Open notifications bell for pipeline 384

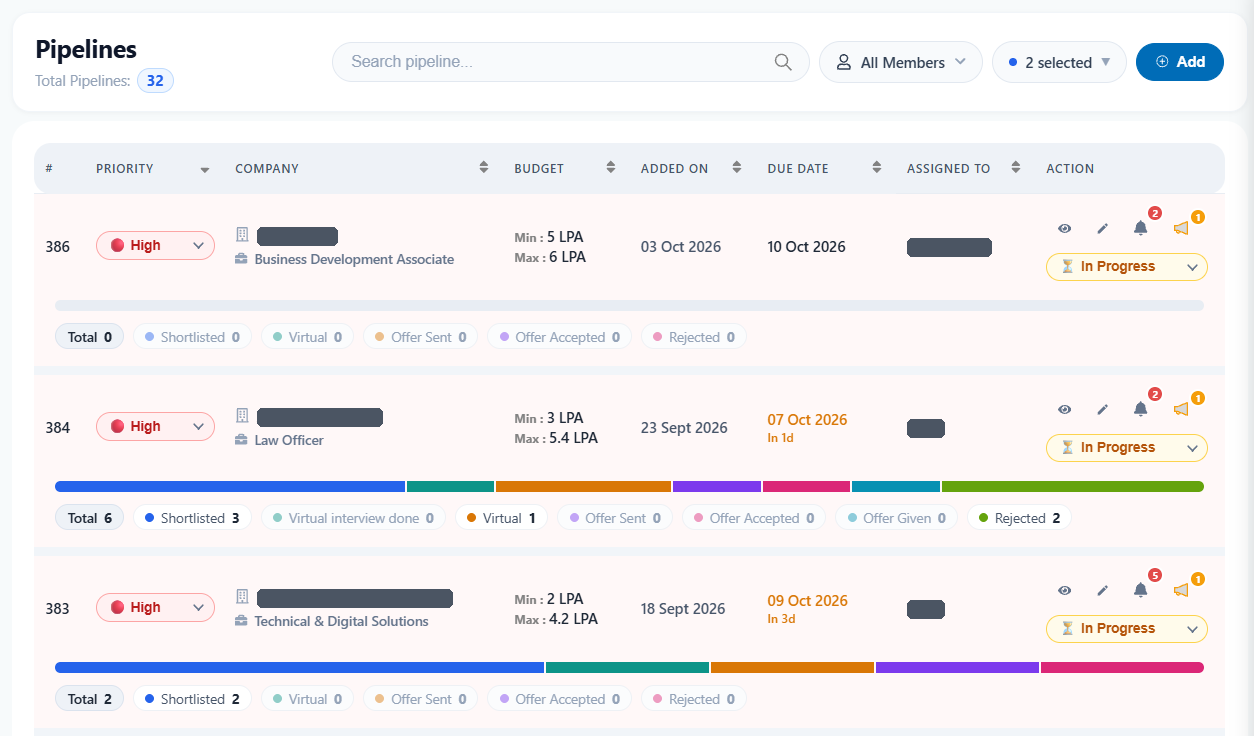click(1140, 409)
